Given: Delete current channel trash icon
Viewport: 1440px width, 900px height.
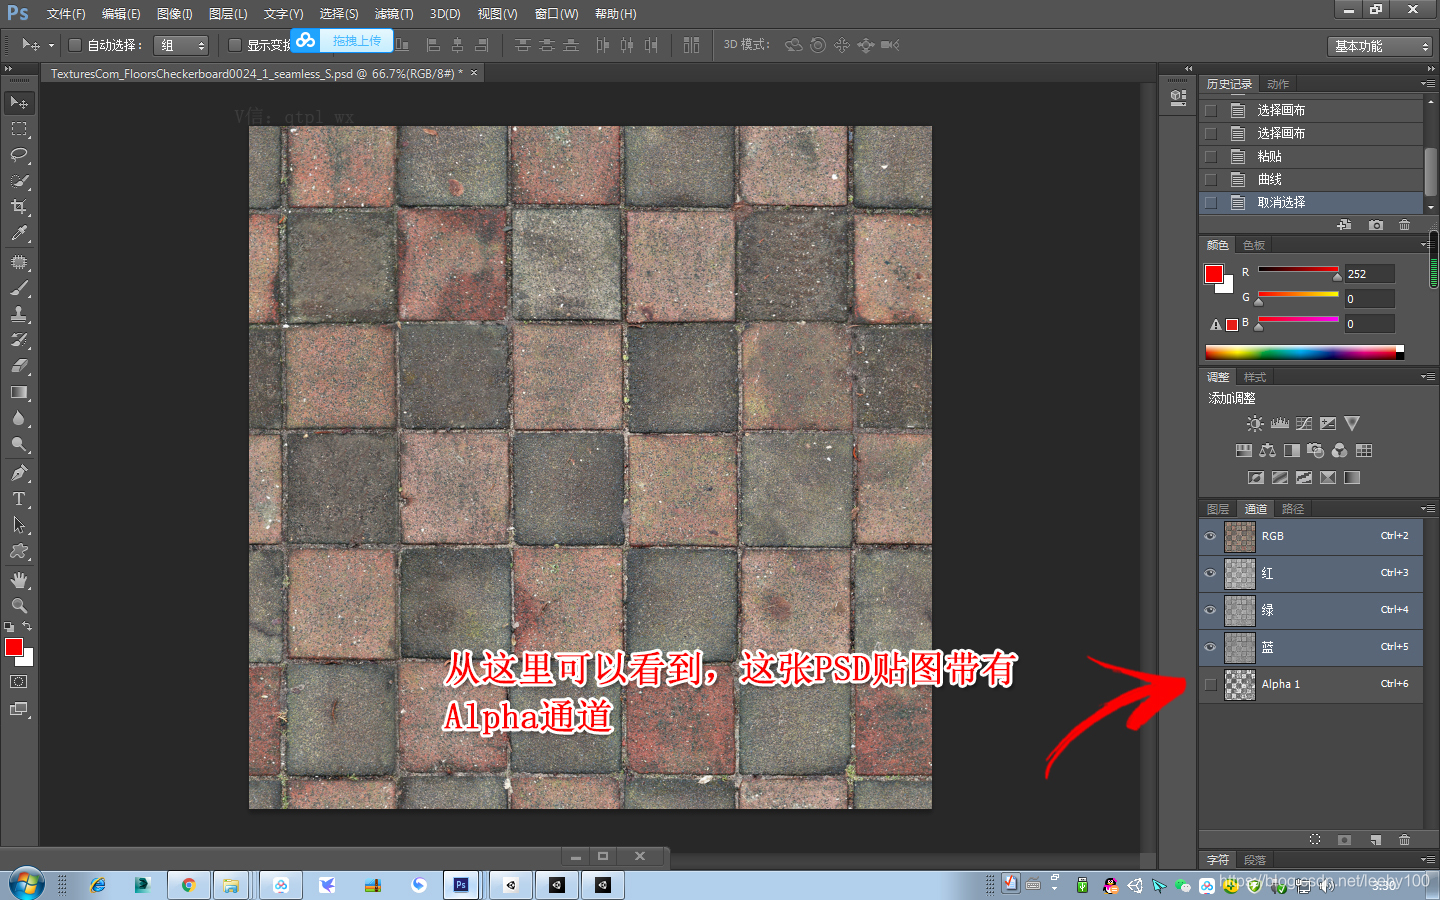Looking at the screenshot, I should (x=1404, y=840).
